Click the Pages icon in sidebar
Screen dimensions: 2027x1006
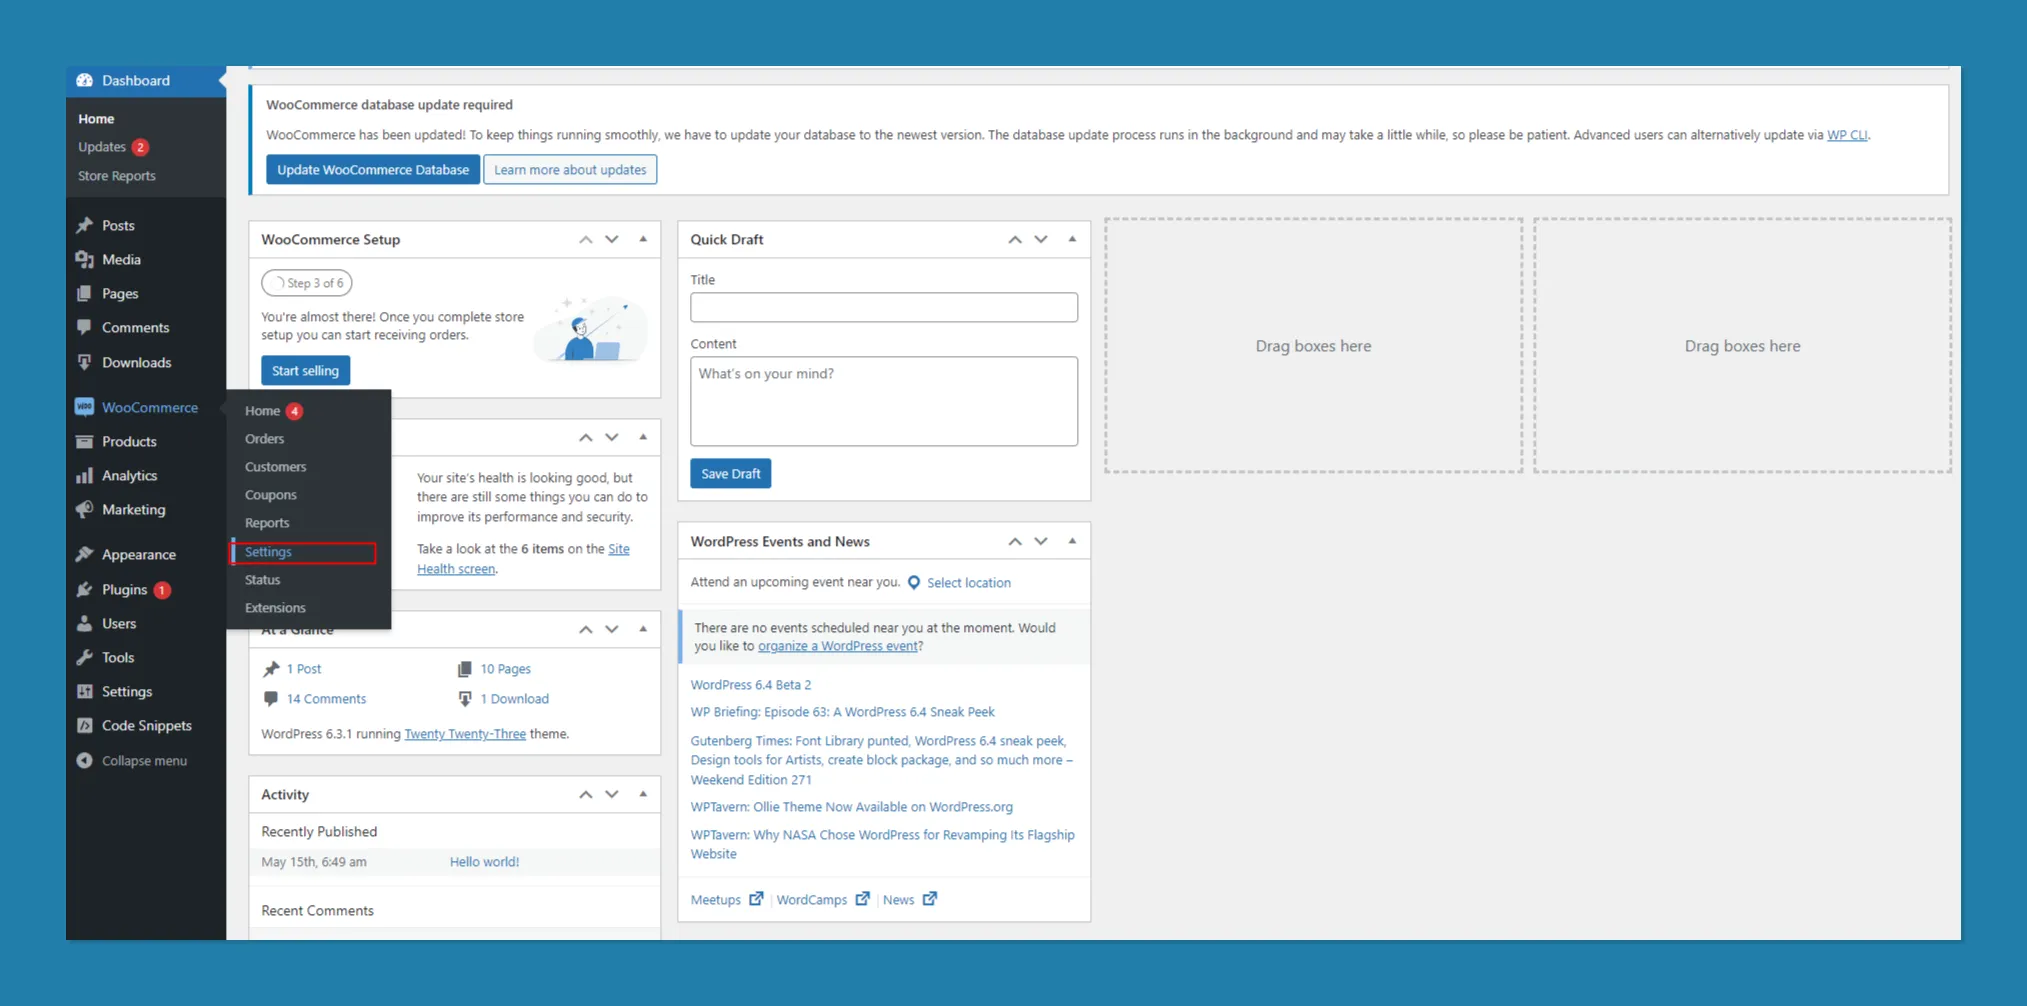click(85, 293)
